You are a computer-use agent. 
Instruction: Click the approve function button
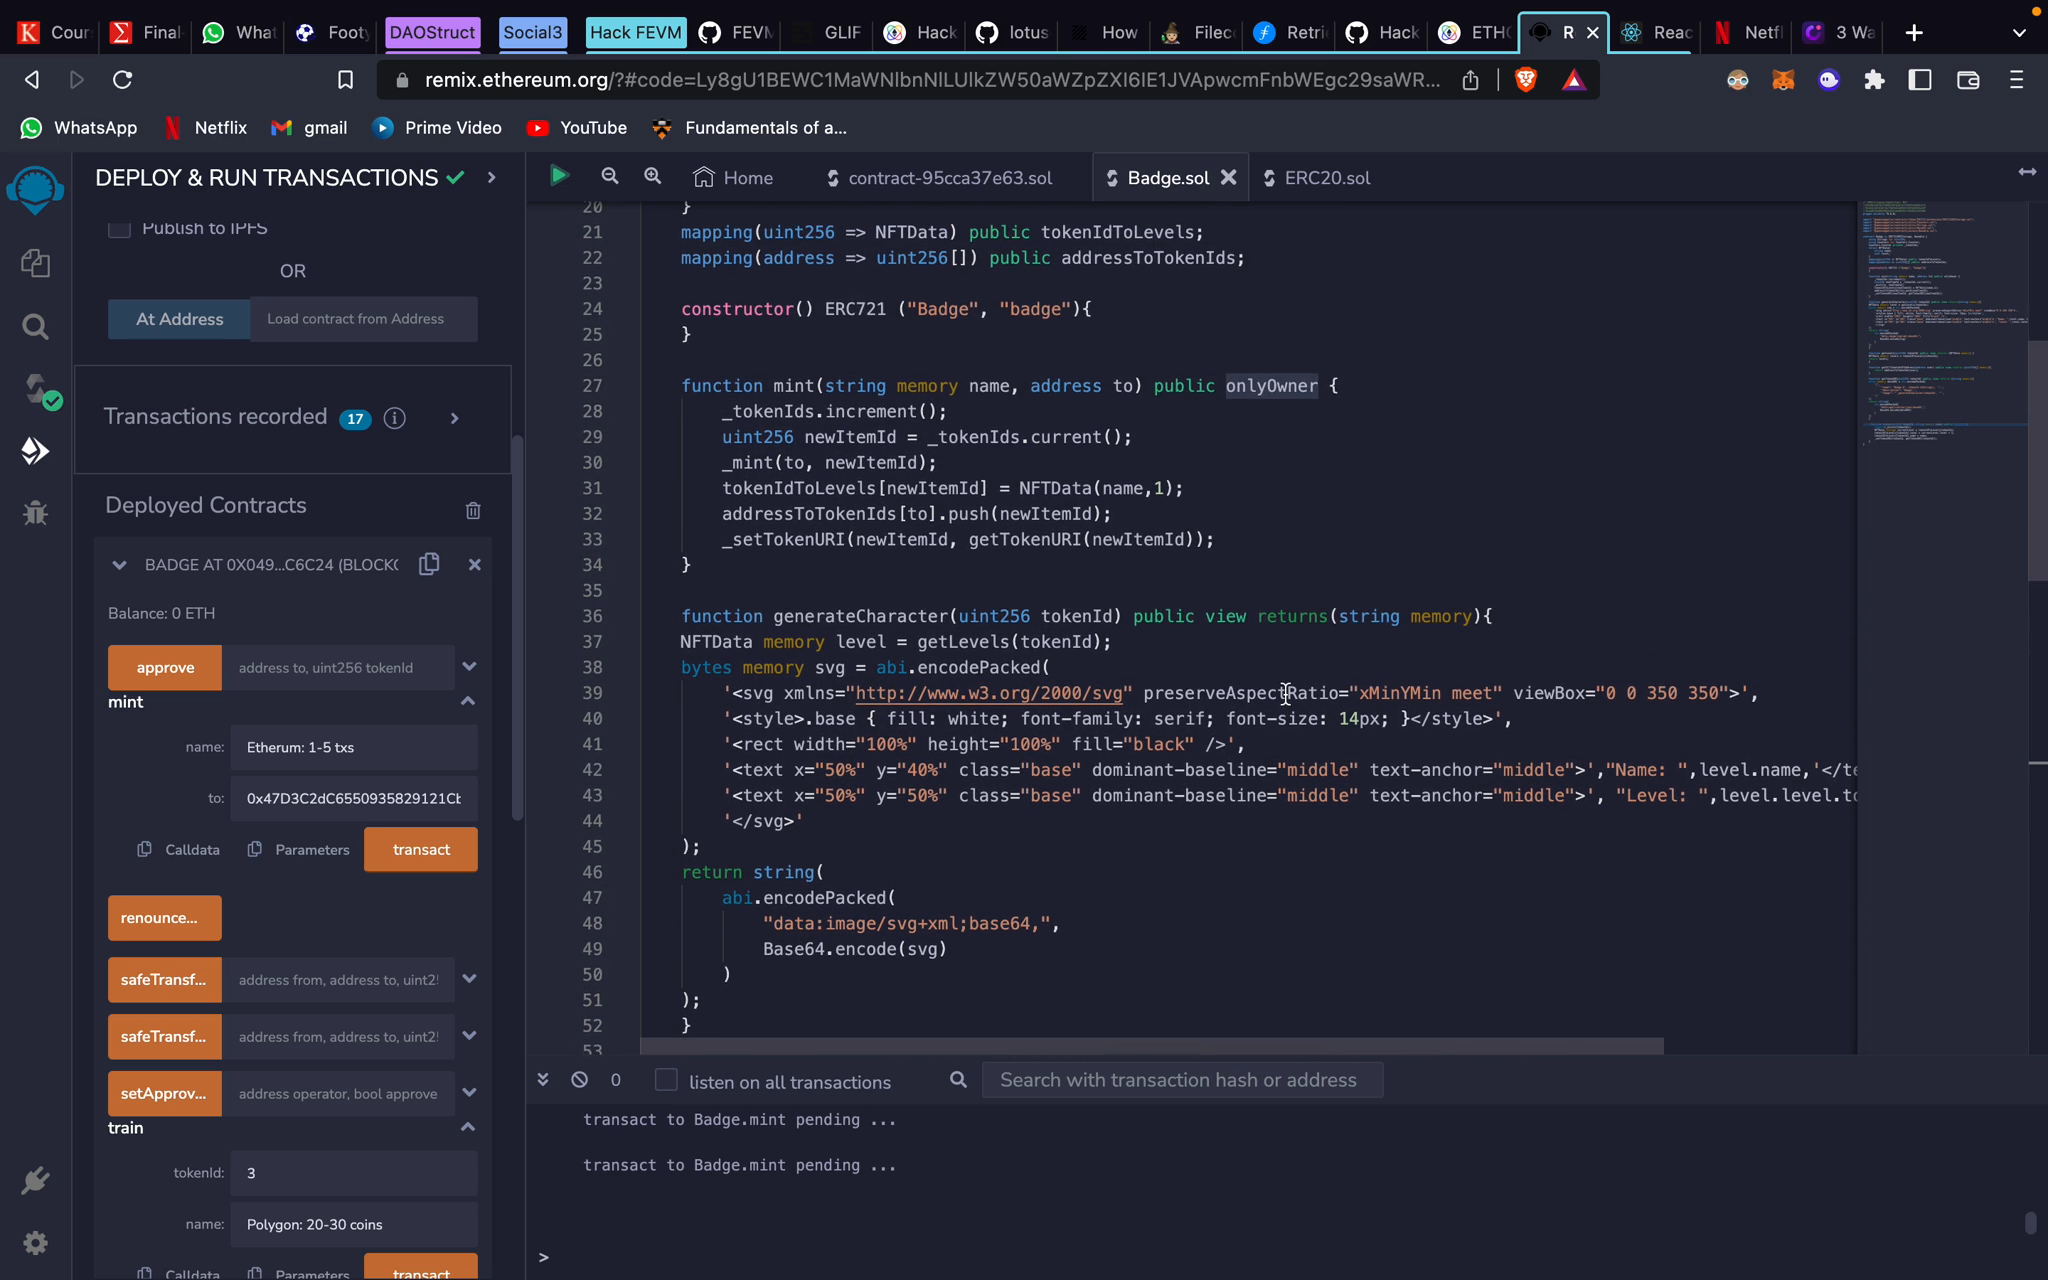tap(165, 667)
